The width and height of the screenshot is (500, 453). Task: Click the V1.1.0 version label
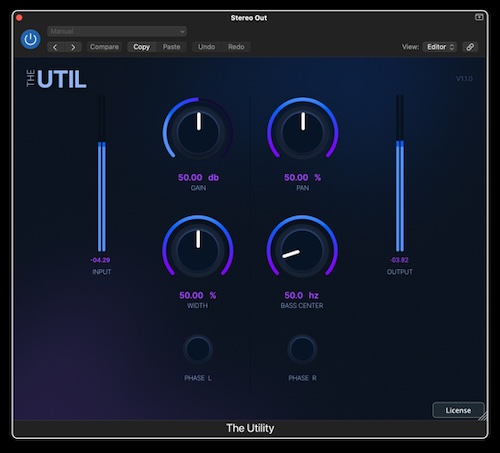tap(464, 79)
